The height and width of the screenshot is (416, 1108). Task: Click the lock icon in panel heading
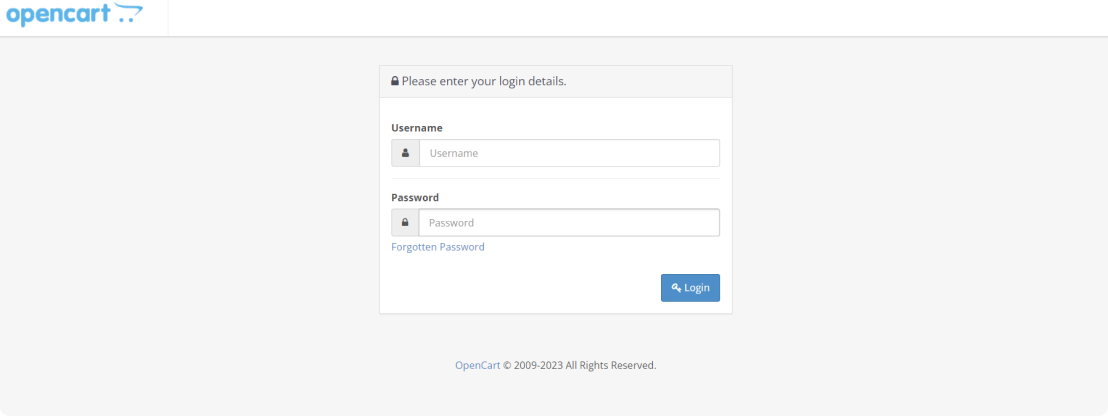point(395,81)
